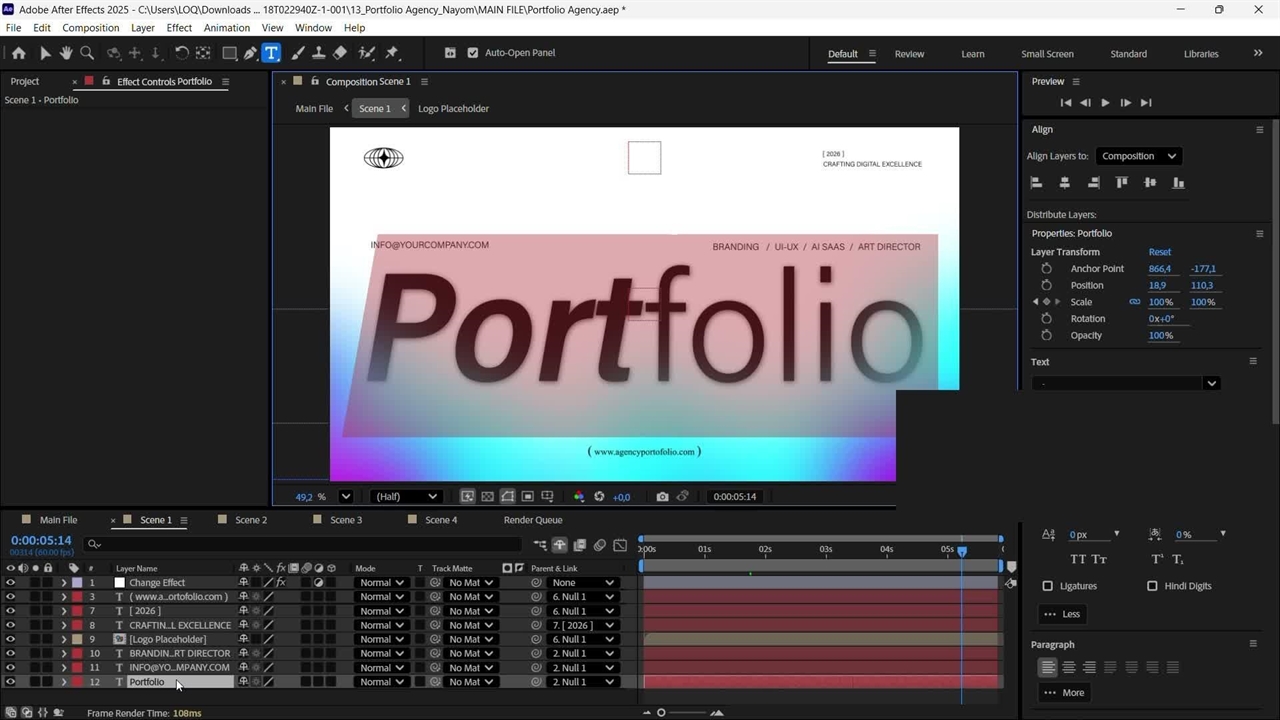Screen dimensions: 1280x720
Task: Click the current time indicator at 05s
Action: point(962,551)
